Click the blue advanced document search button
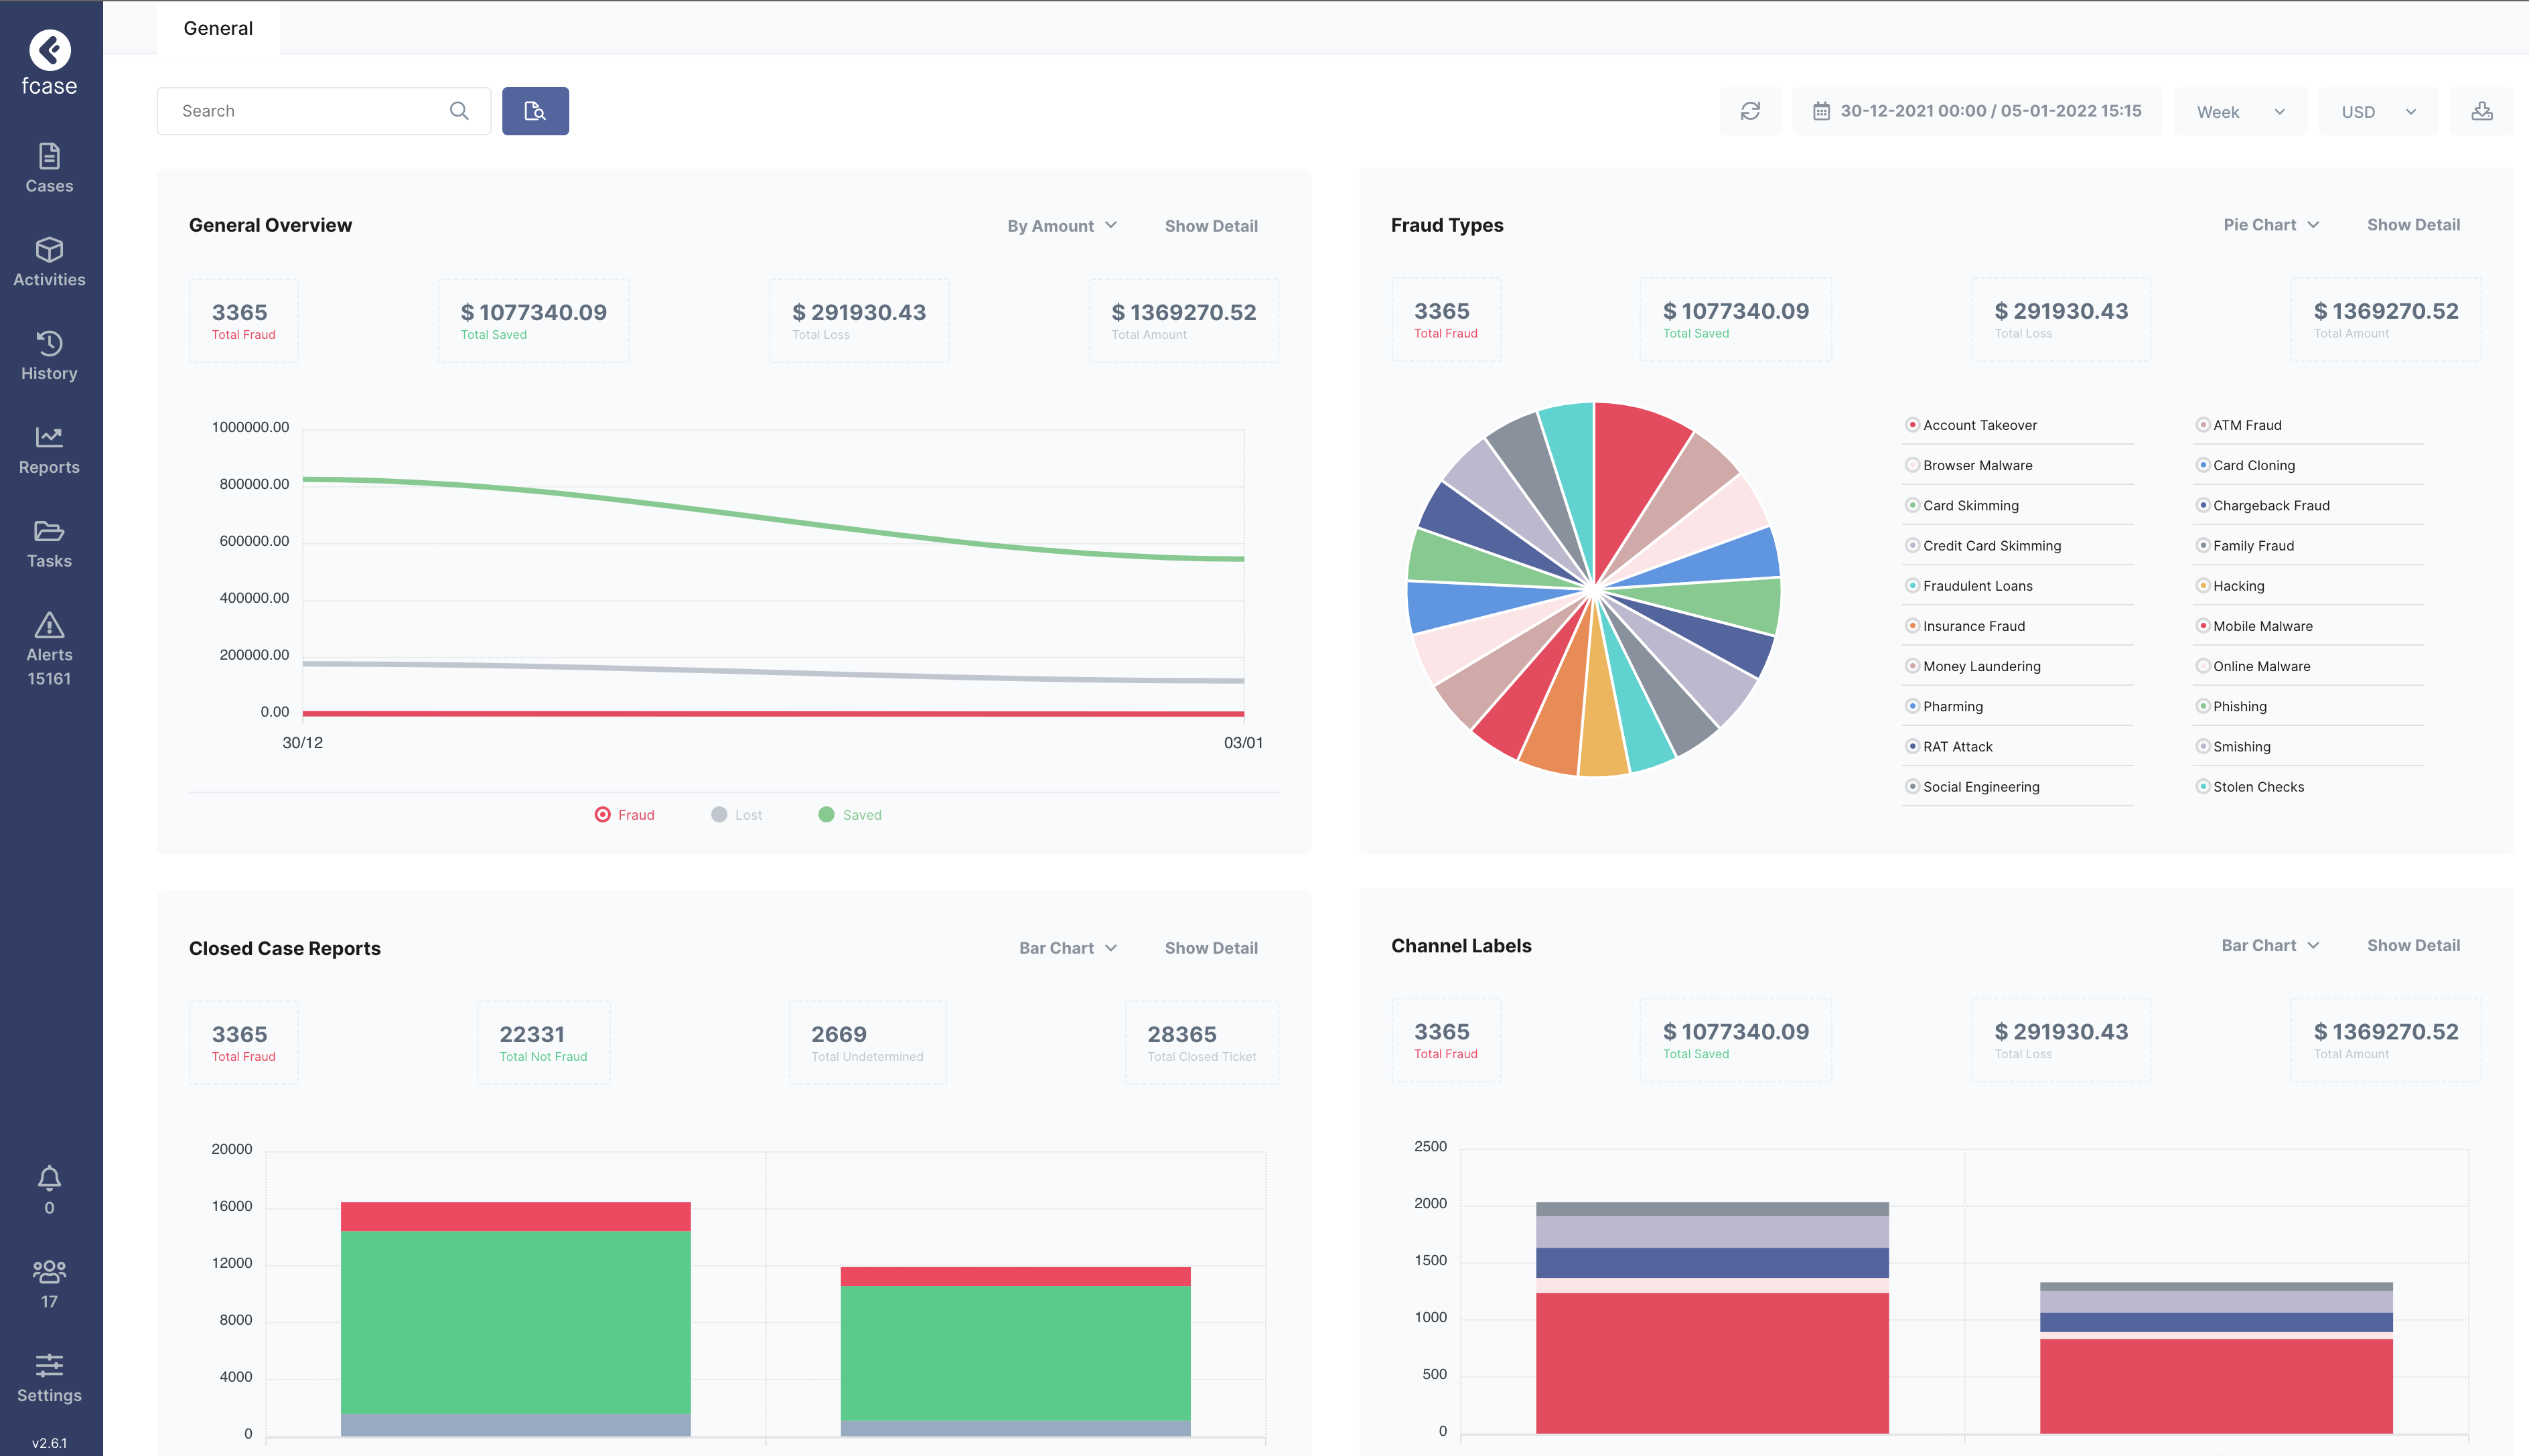This screenshot has height=1456, width=2529. [x=535, y=111]
